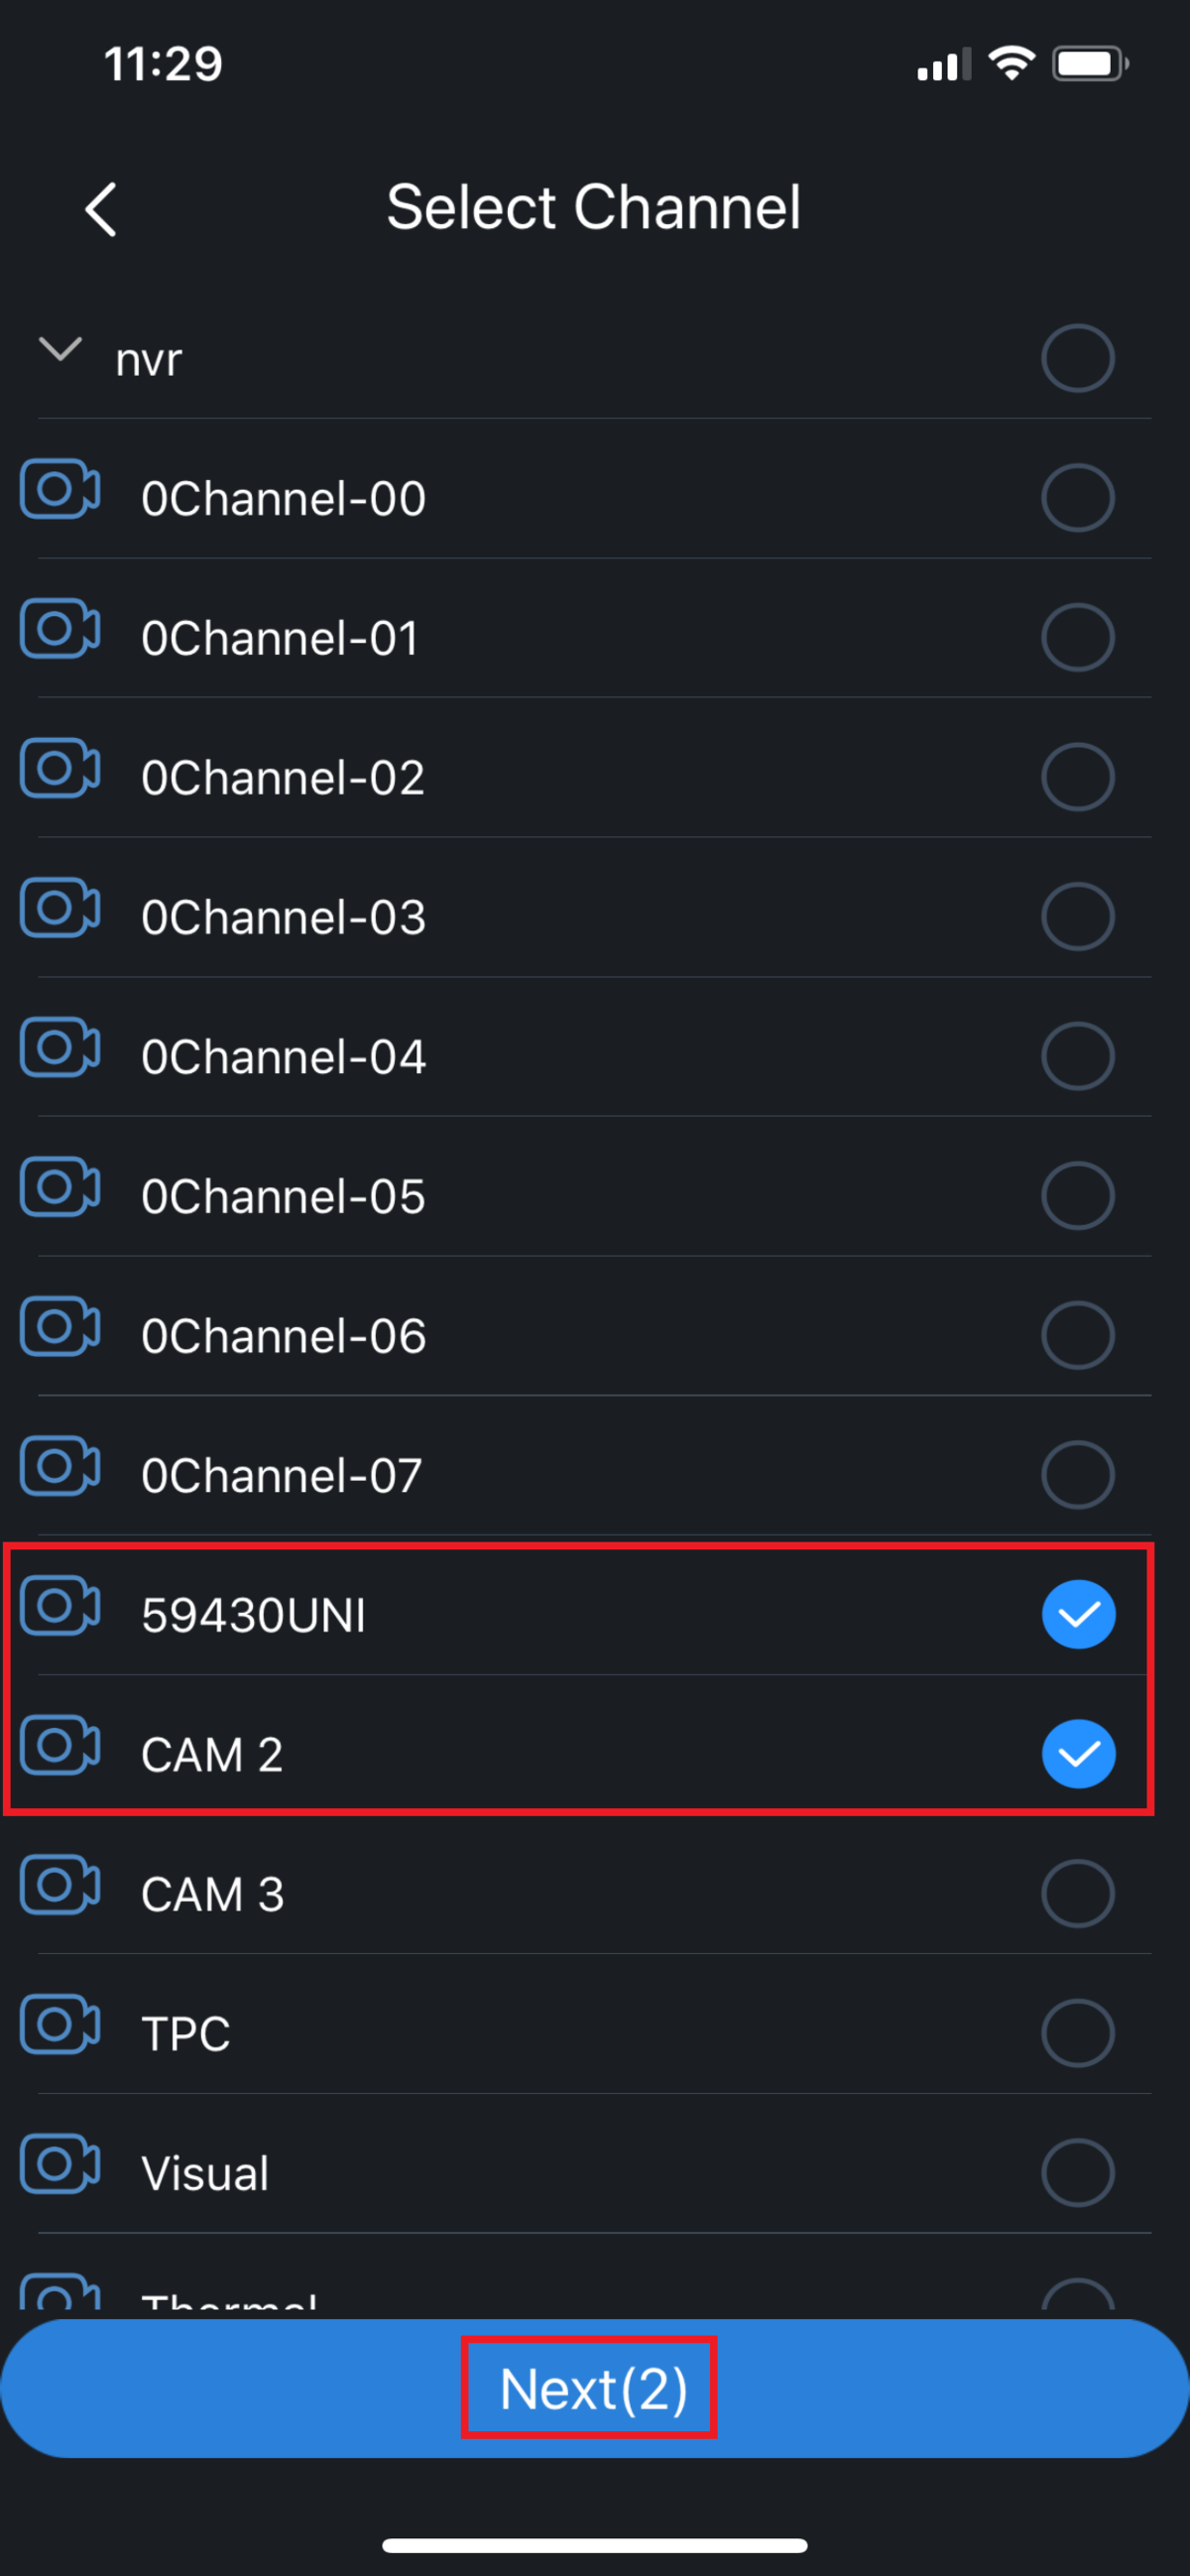Tap the camera icon beside 0Channel-00

(x=60, y=490)
